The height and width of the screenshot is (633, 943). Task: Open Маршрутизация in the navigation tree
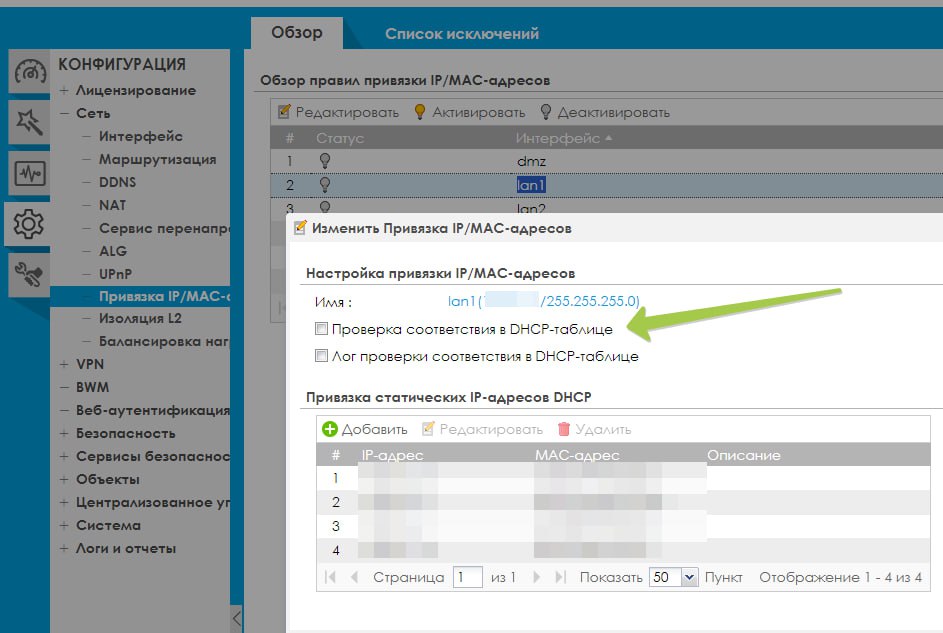(158, 159)
